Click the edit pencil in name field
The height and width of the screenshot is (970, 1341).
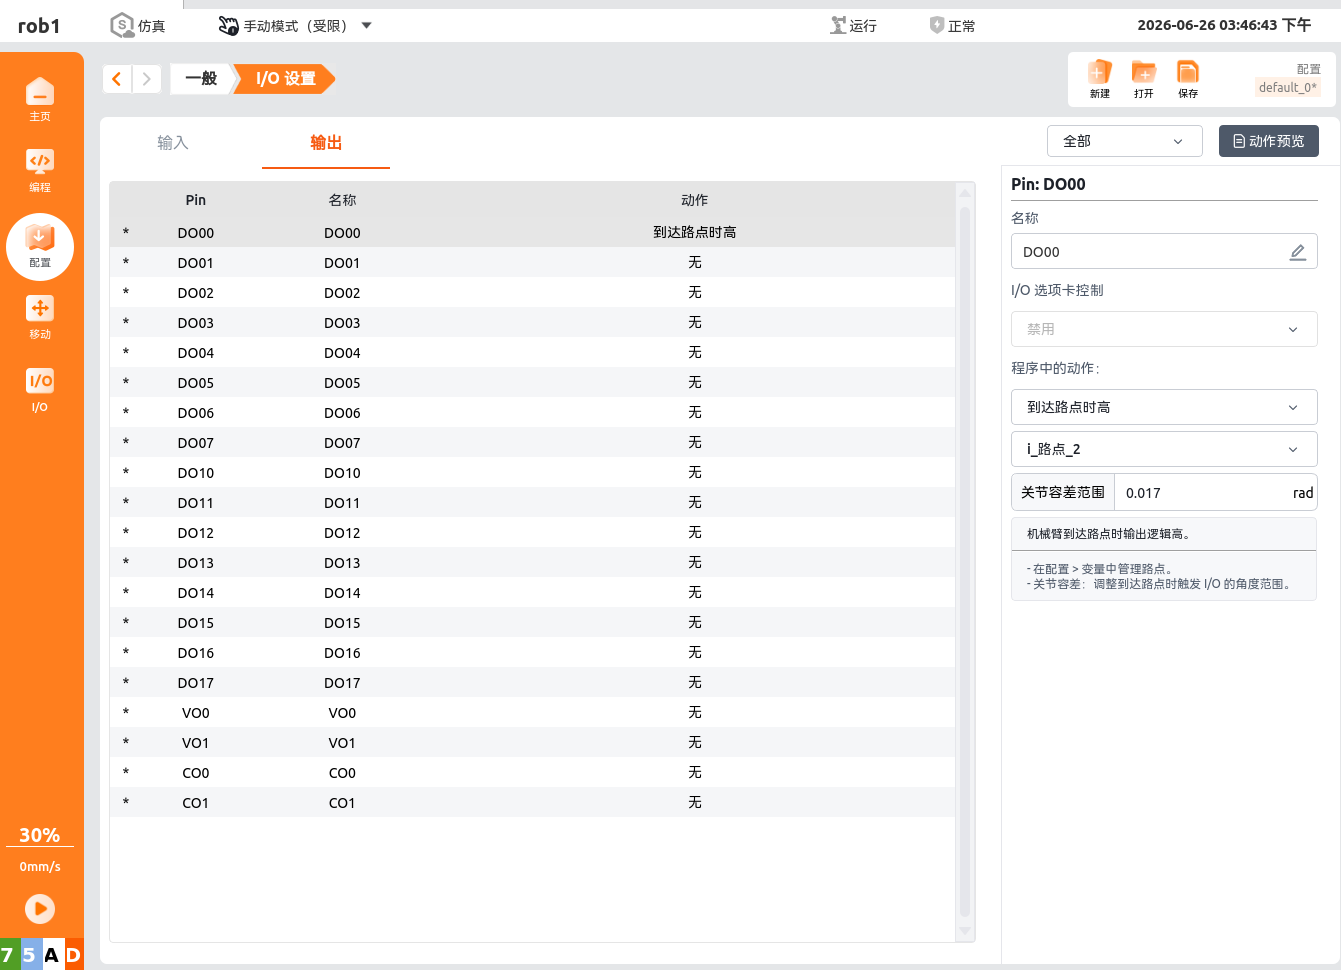[x=1297, y=252]
